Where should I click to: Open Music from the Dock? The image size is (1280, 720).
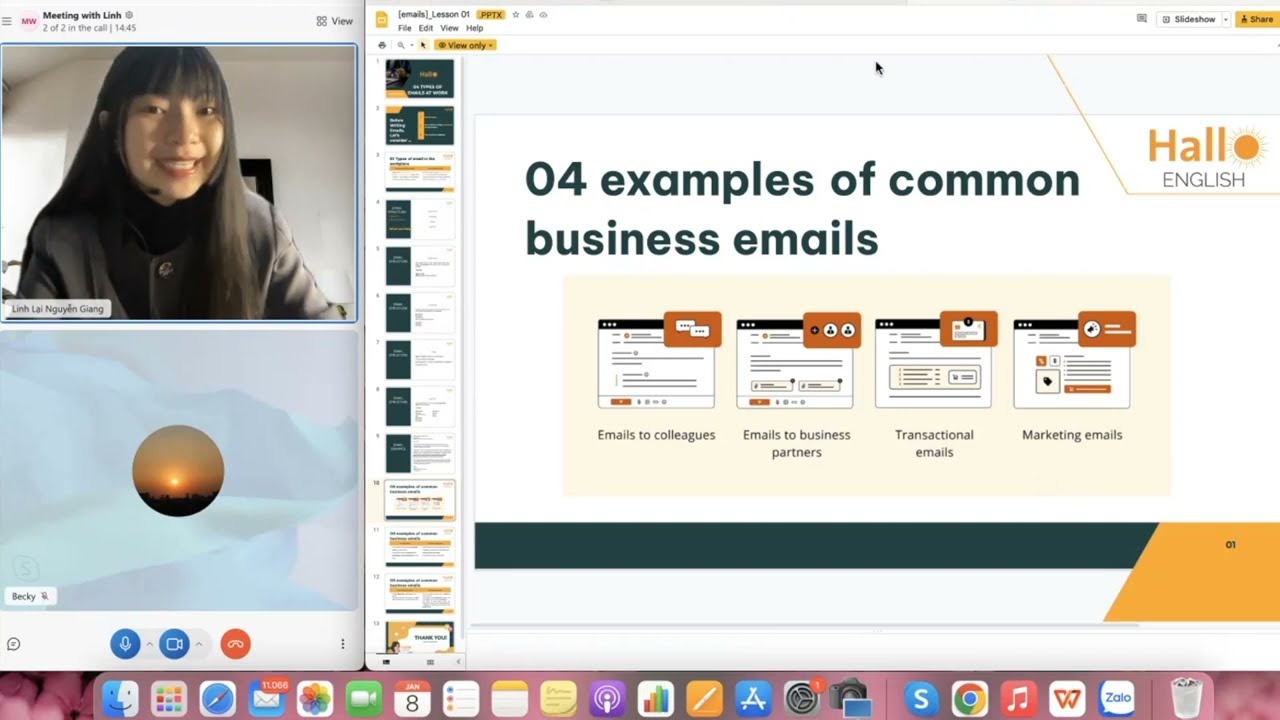point(1019,699)
